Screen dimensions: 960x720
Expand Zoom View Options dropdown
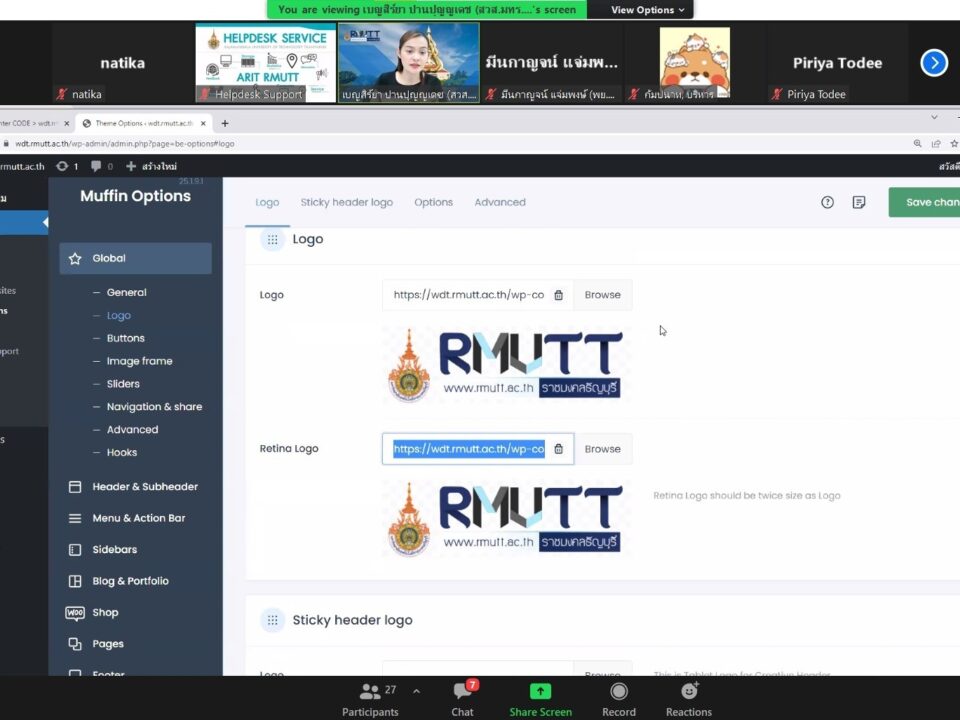tap(647, 10)
